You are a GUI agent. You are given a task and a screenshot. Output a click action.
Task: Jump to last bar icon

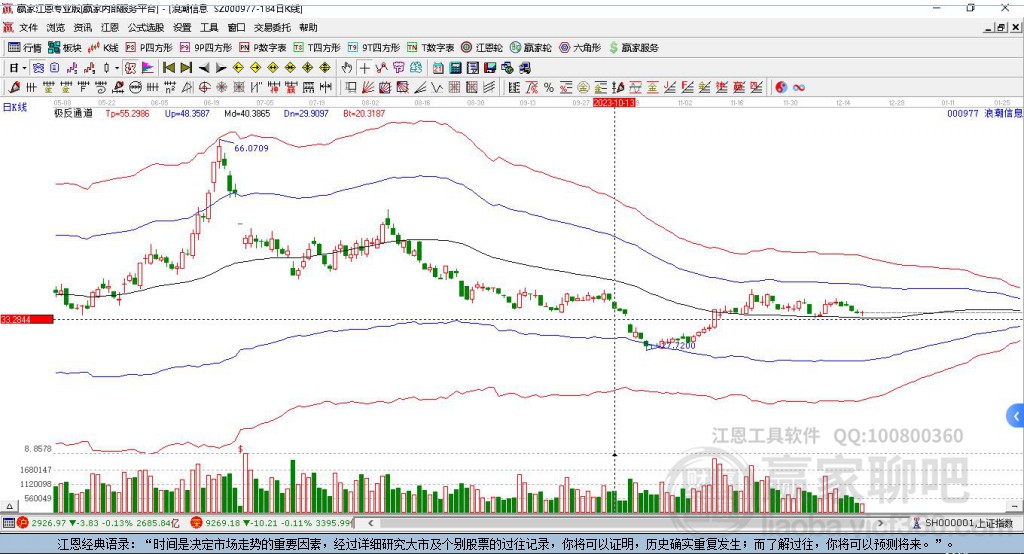pos(186,68)
